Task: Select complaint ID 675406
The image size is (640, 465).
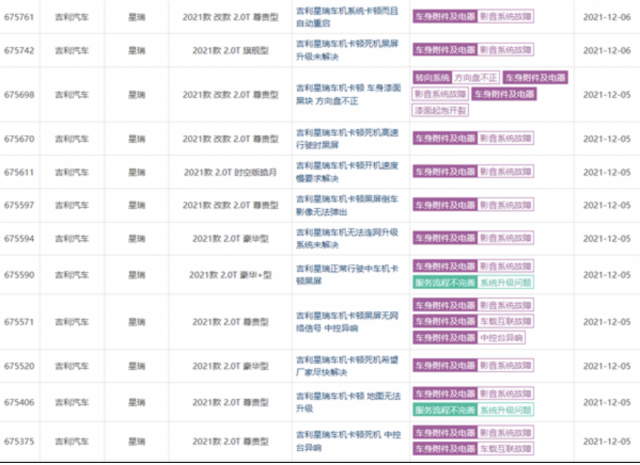Action: [x=19, y=402]
